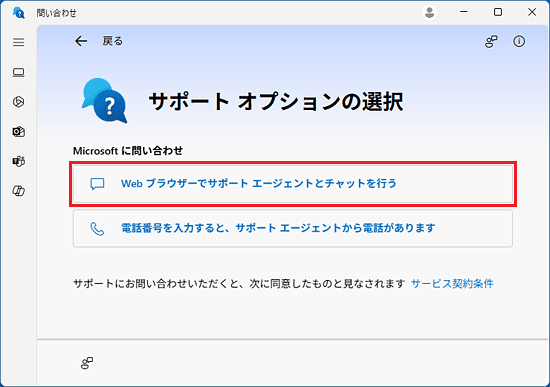Click the app logo in title bar

tap(19, 13)
